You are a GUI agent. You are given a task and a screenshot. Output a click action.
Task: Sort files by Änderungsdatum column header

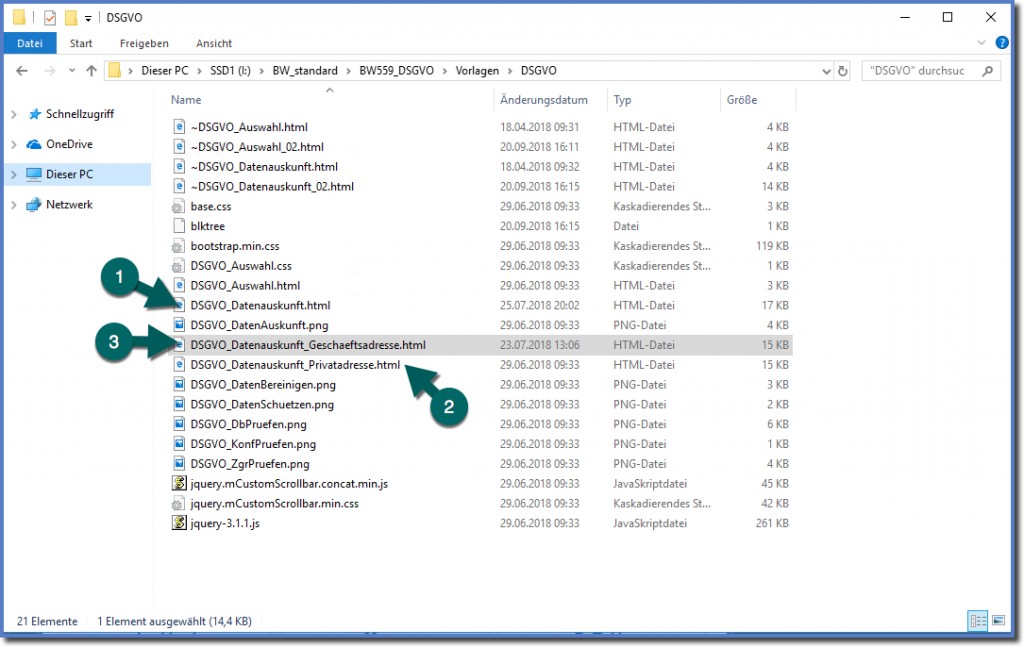[x=544, y=100]
